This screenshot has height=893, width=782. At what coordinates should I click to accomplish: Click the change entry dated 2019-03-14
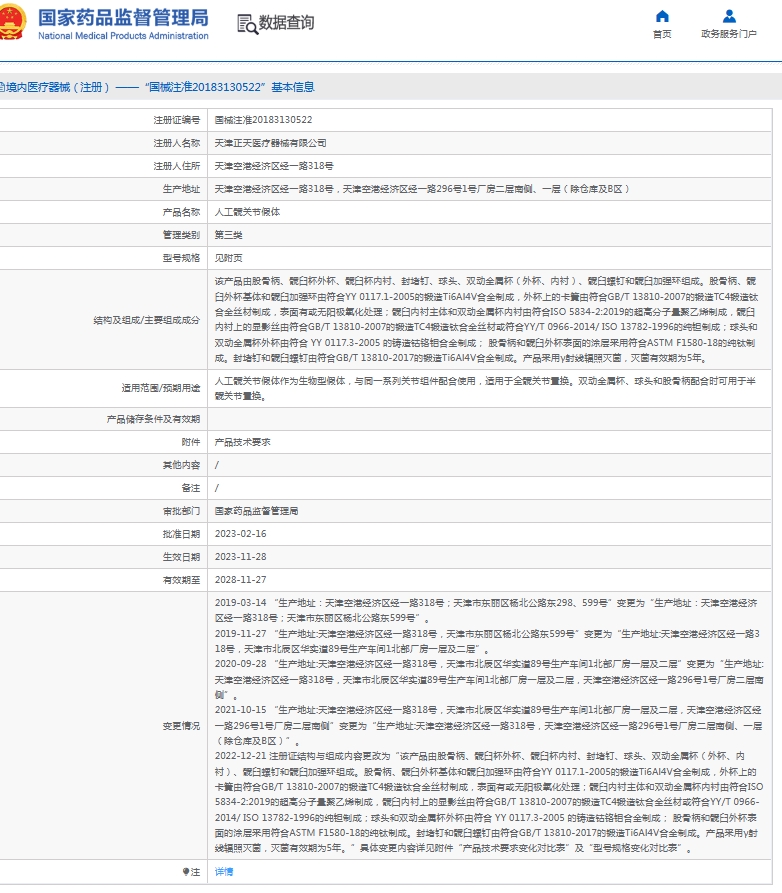pyautogui.click(x=486, y=611)
